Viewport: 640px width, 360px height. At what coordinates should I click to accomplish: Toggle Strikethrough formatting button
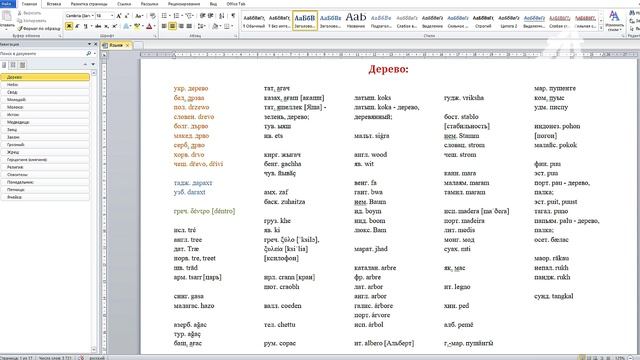tap(98, 26)
